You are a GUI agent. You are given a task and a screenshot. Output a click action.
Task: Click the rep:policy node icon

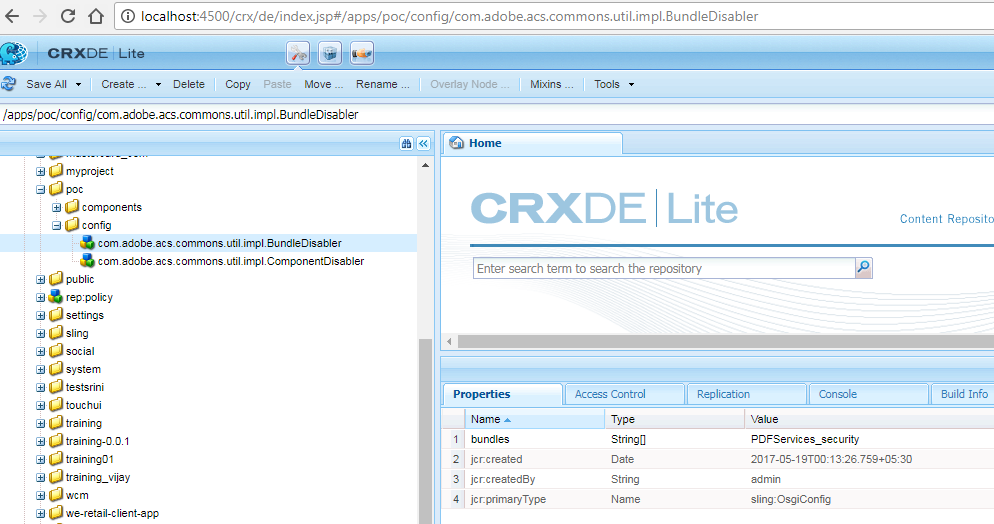coord(56,297)
